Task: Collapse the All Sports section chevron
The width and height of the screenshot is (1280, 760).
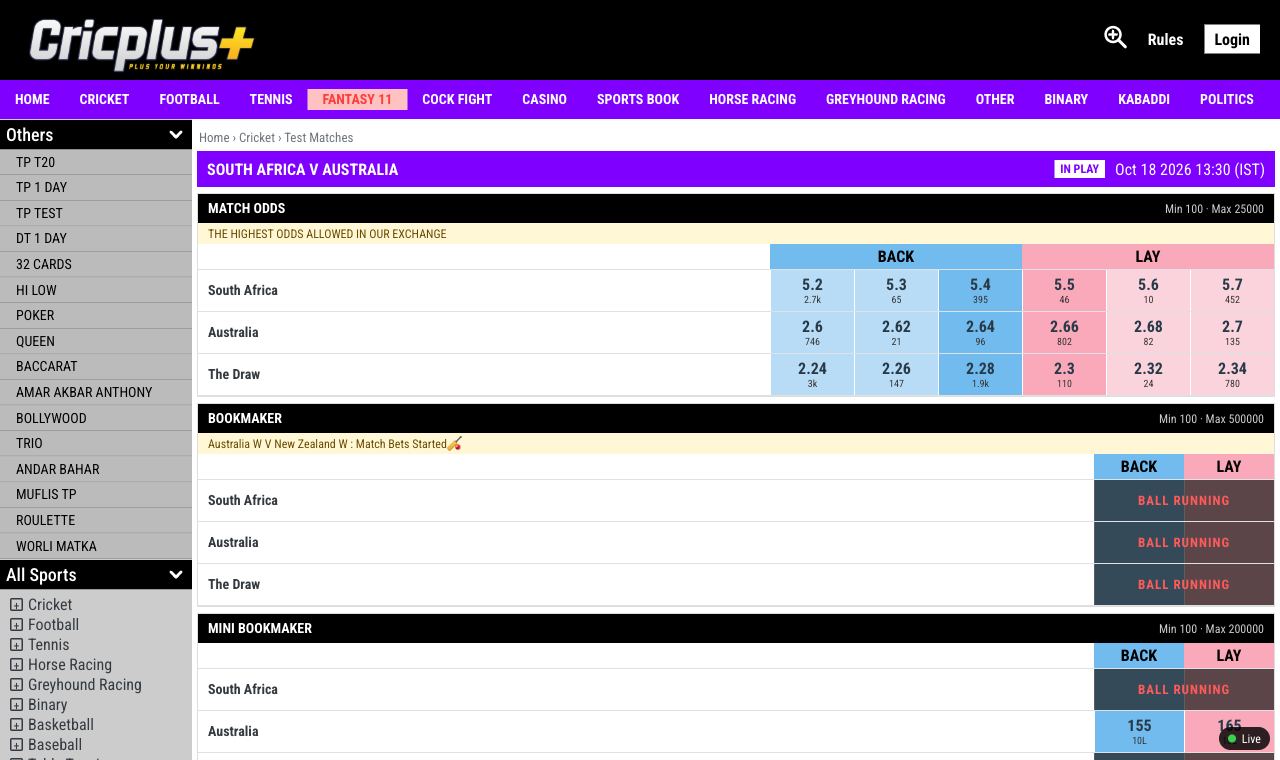Action: (176, 575)
